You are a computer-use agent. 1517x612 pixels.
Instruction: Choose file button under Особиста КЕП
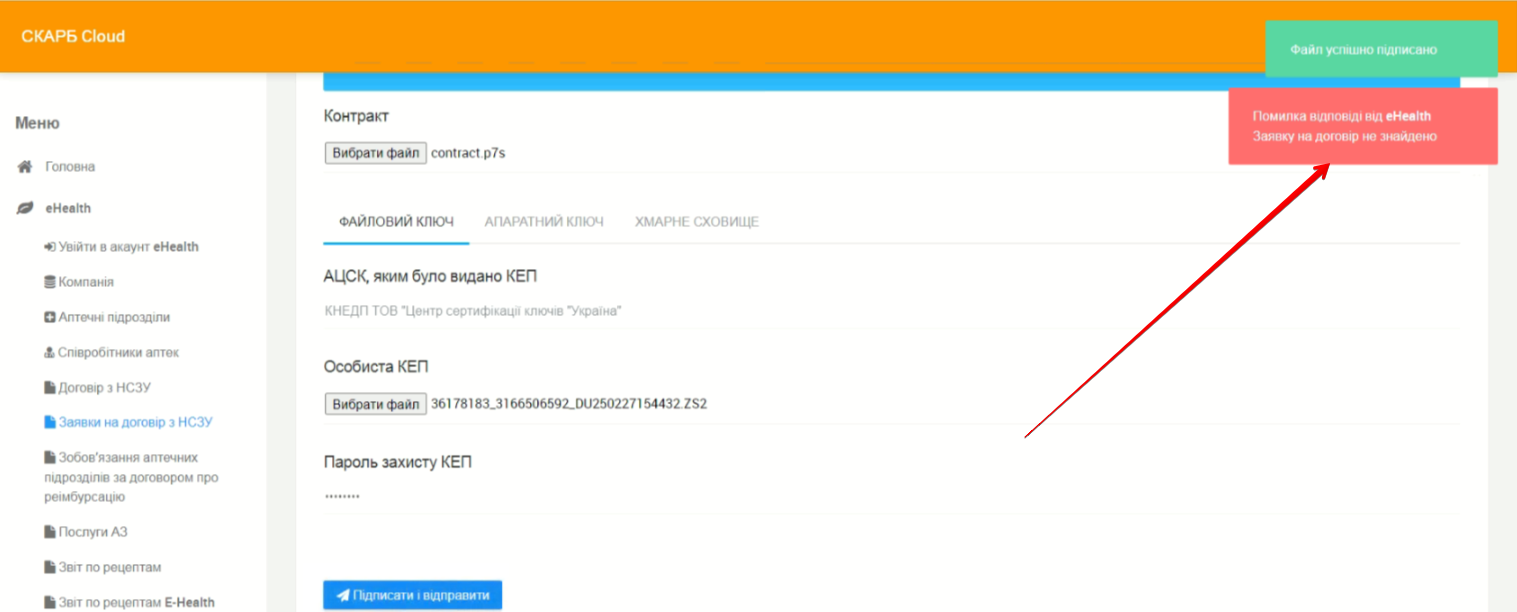point(375,404)
